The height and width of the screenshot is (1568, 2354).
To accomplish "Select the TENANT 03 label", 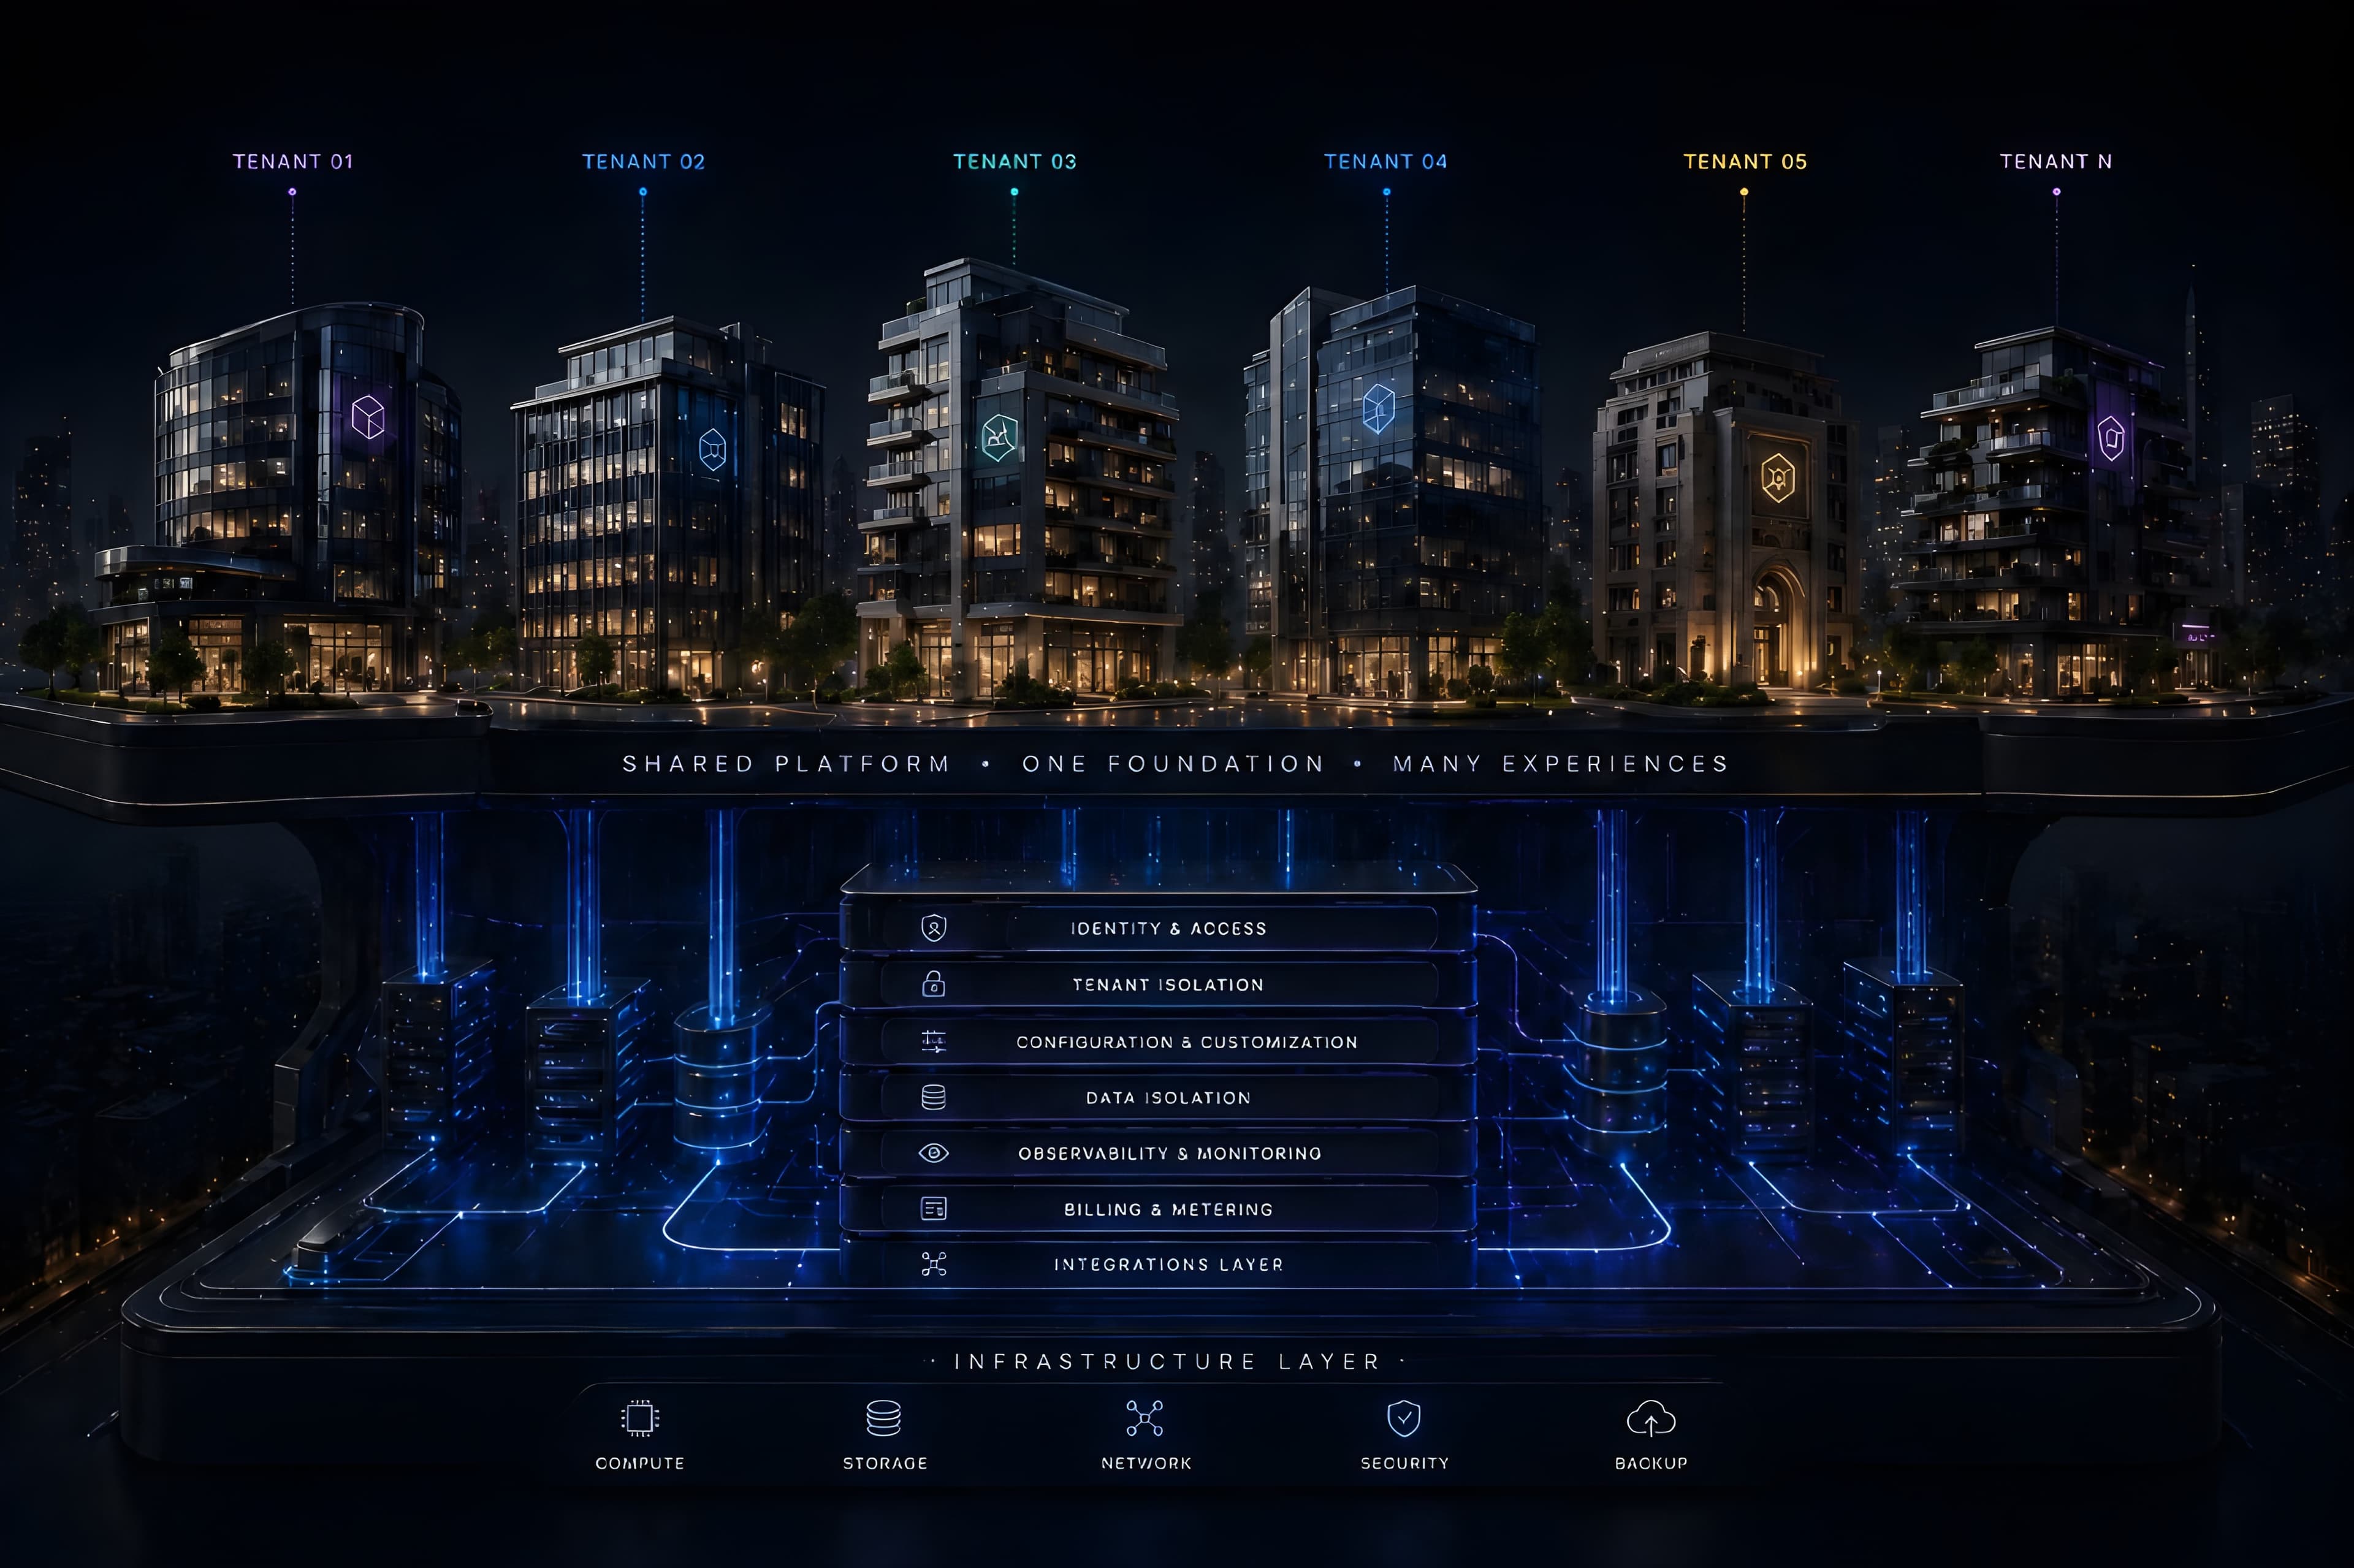I will (1015, 162).
